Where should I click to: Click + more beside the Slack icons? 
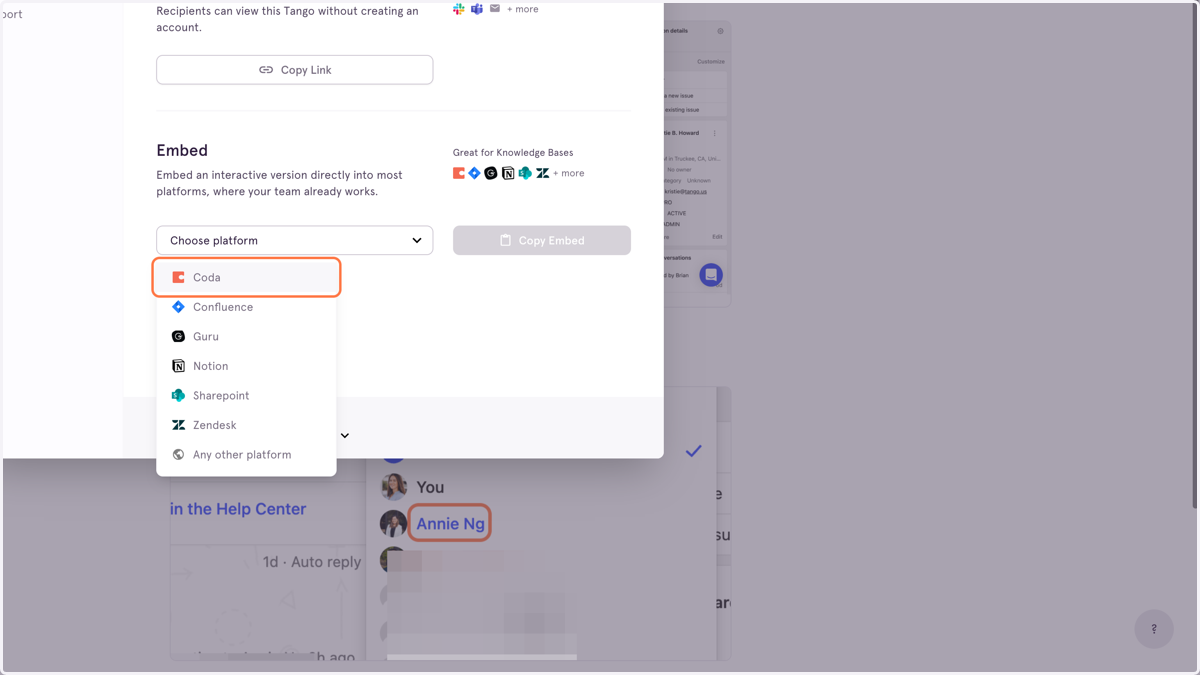(522, 9)
